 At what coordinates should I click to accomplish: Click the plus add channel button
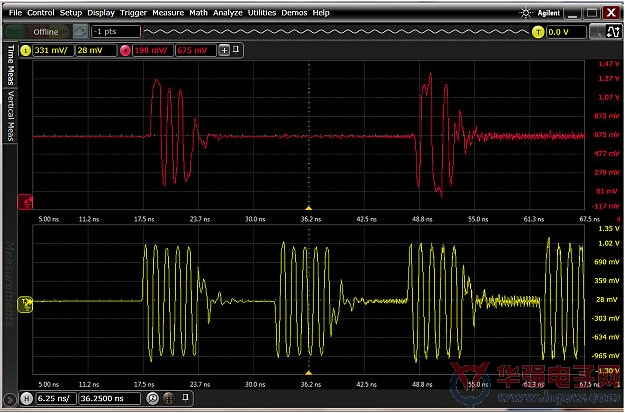224,50
